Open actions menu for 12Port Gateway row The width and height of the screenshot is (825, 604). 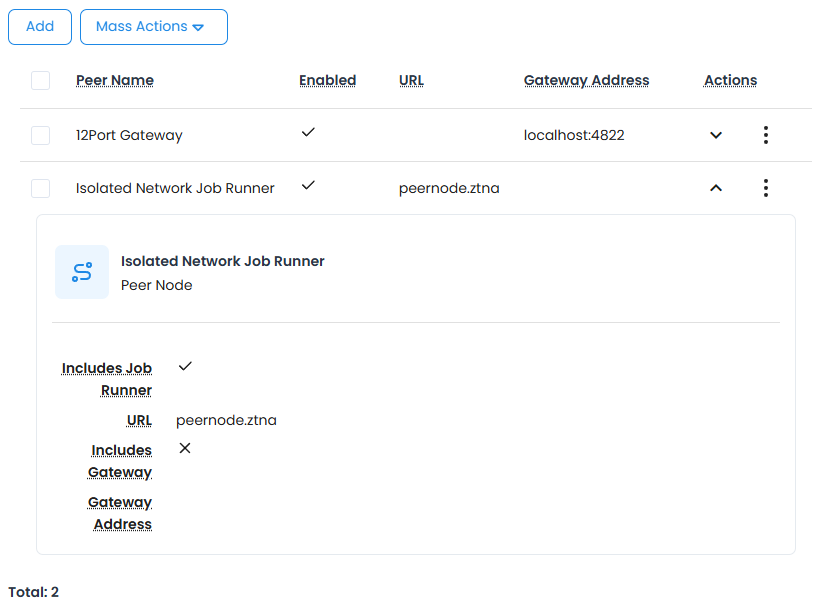click(x=765, y=134)
